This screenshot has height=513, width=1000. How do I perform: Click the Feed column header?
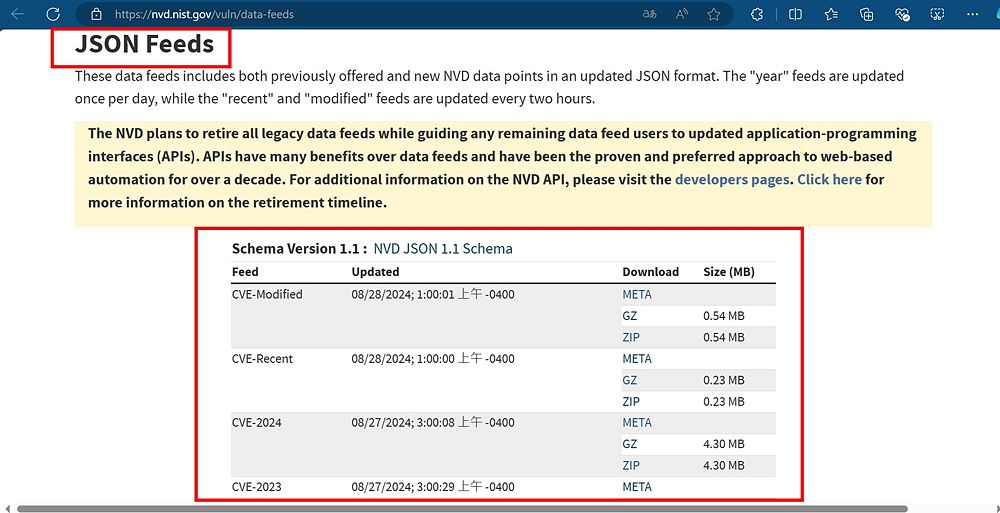tap(245, 272)
